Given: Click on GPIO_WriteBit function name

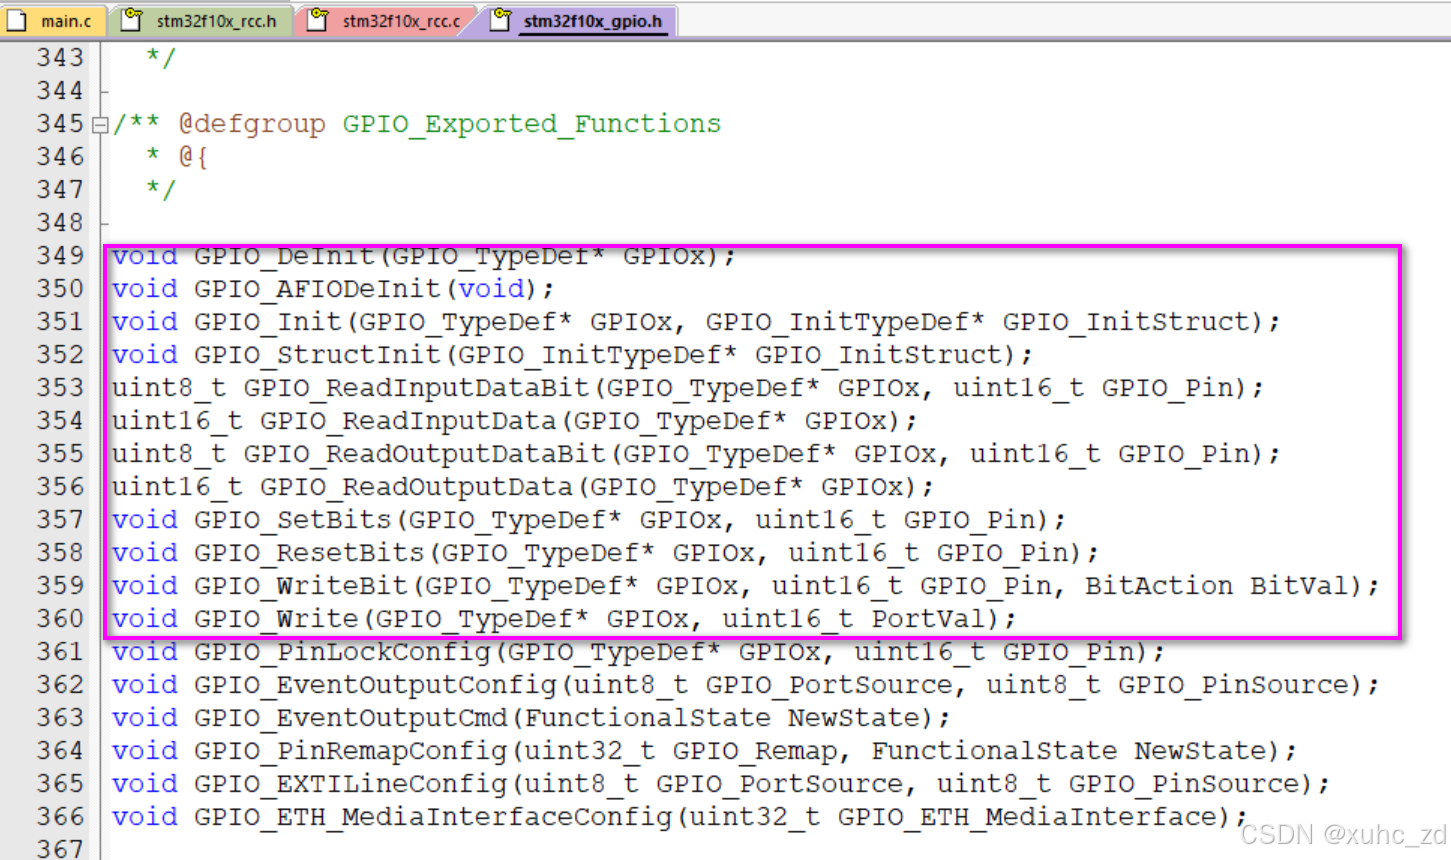Looking at the screenshot, I should tap(301, 585).
